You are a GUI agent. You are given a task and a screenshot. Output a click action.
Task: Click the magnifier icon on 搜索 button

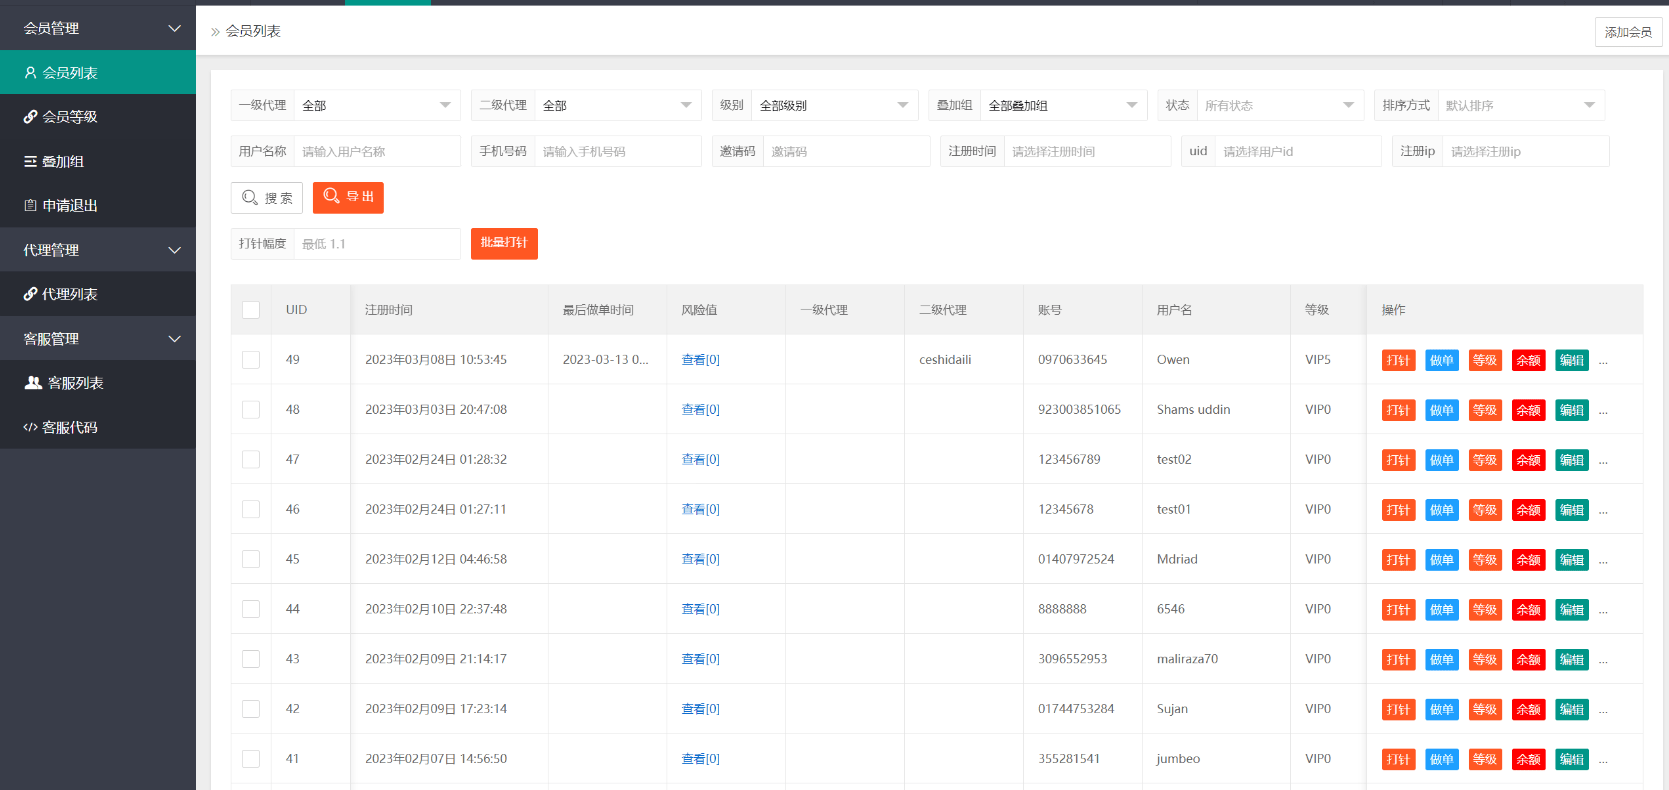[x=250, y=198]
